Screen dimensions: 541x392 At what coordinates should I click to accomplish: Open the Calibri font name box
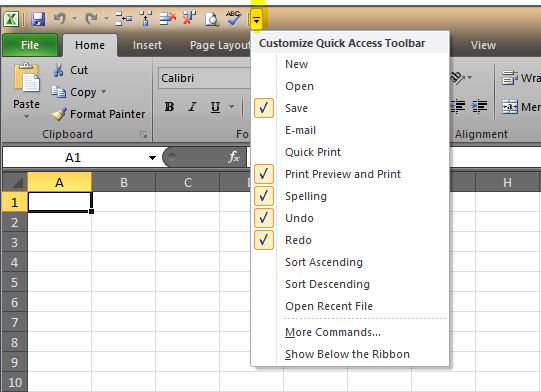[x=205, y=78]
